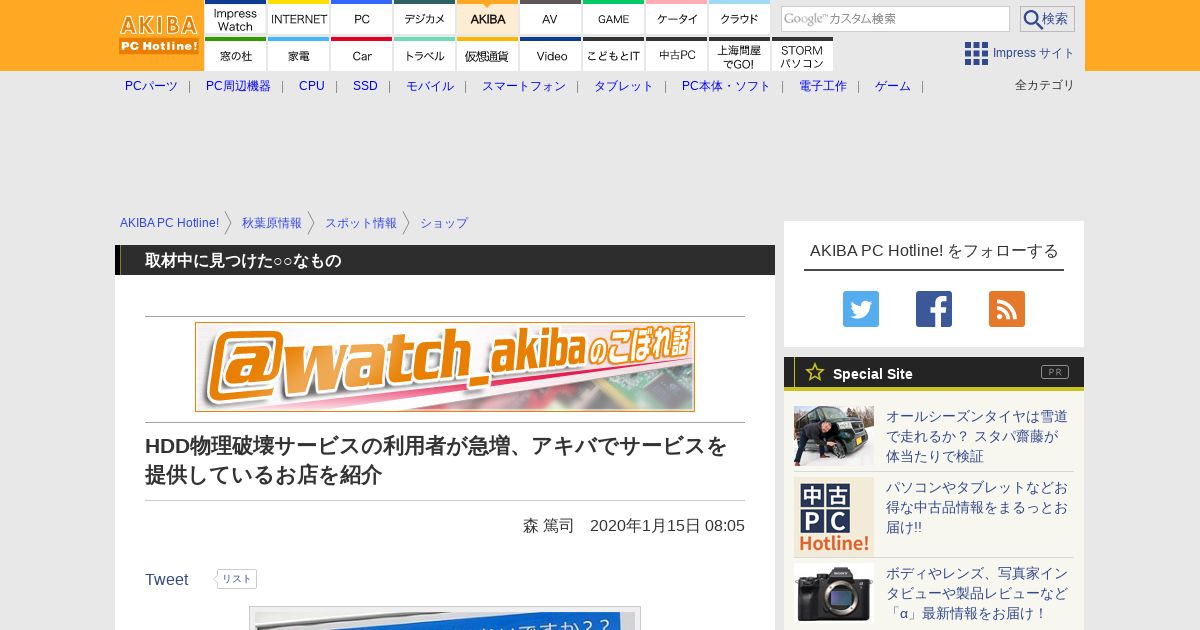Go to the トラベル tab
The height and width of the screenshot is (630, 1200).
click(424, 54)
